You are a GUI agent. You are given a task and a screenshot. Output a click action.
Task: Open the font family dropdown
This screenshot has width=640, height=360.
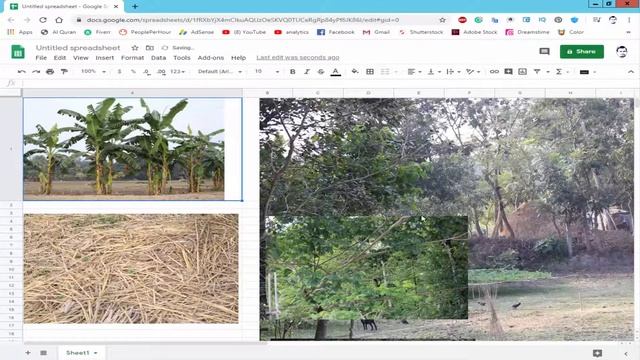(220, 71)
